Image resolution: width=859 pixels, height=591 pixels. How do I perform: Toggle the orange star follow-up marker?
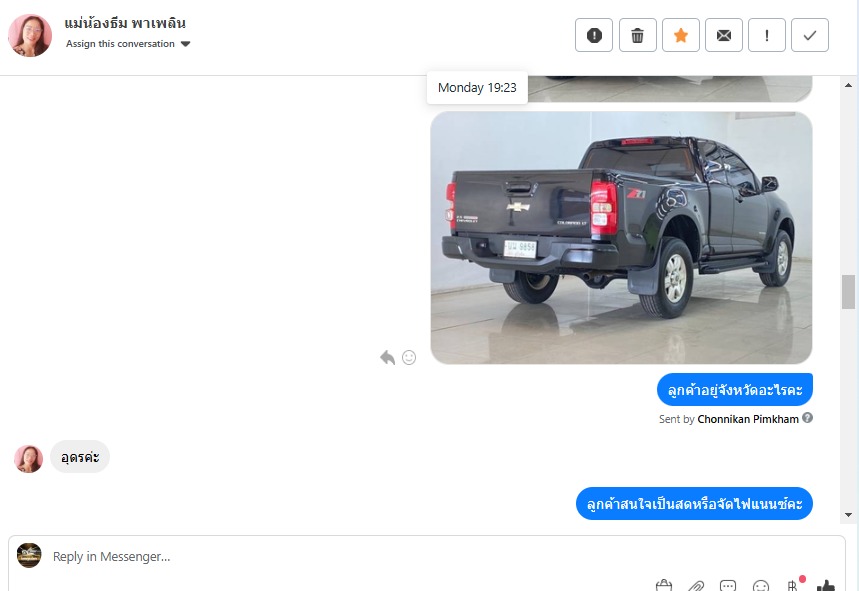click(680, 35)
